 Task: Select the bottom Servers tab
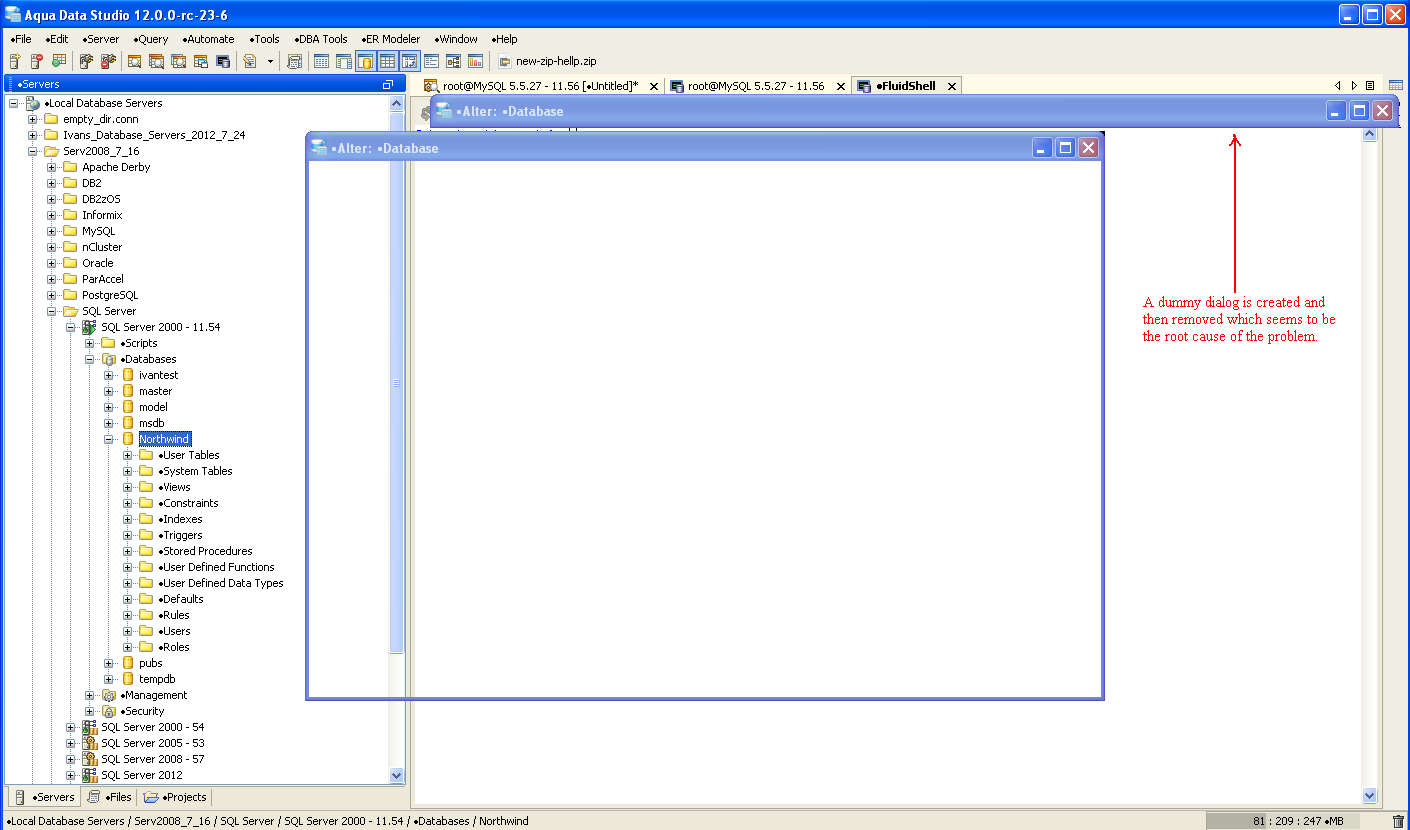click(x=45, y=797)
